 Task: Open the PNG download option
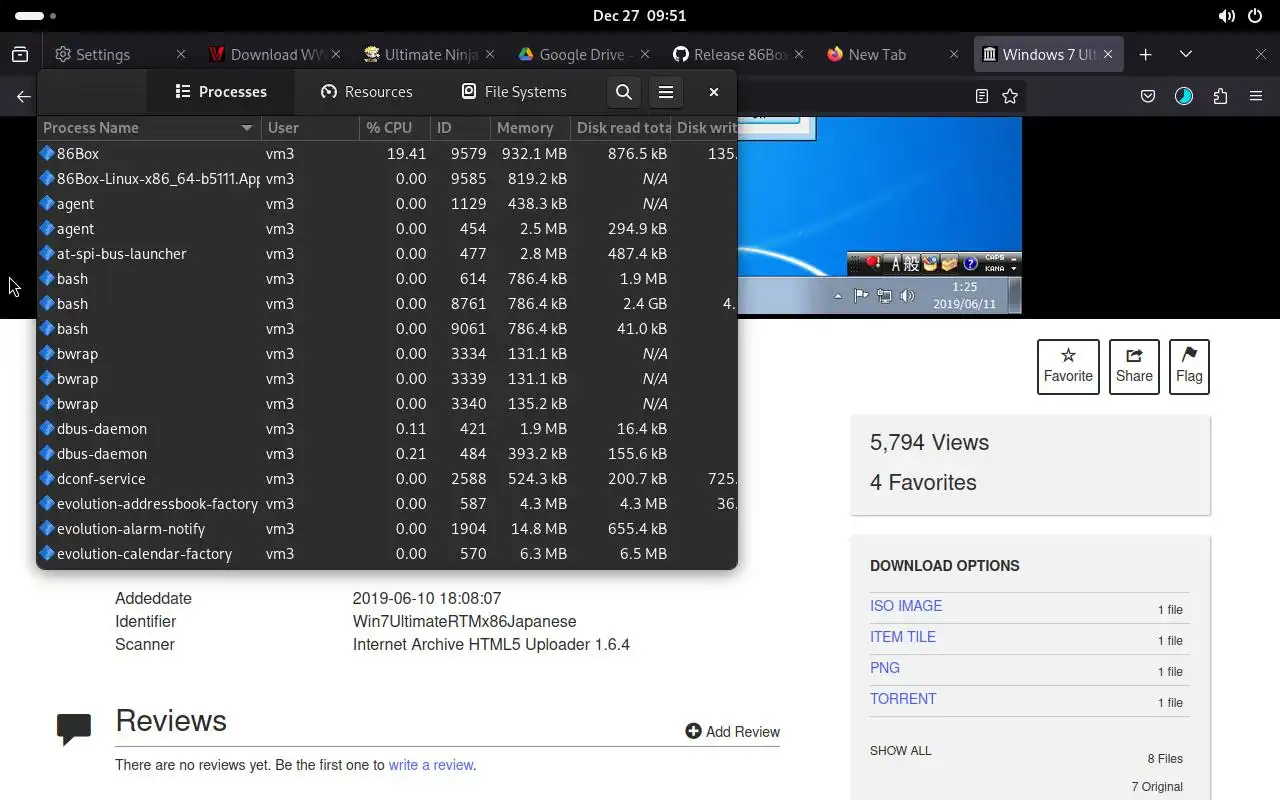pos(885,668)
